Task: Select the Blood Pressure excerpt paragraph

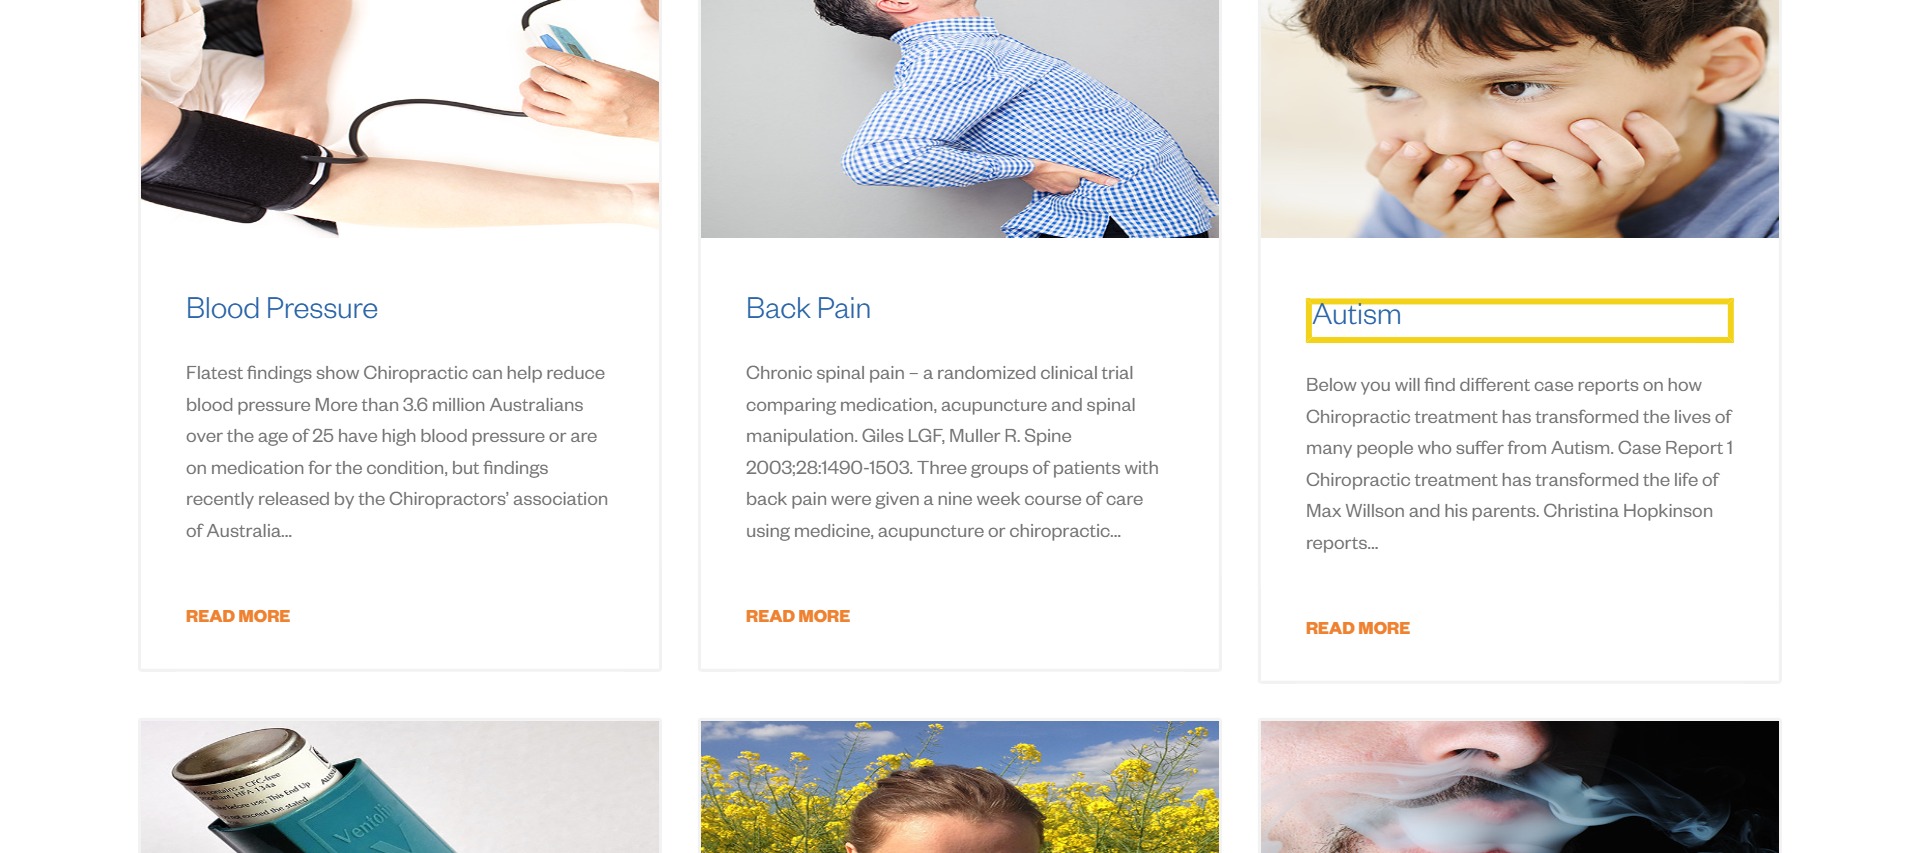Action: (398, 452)
